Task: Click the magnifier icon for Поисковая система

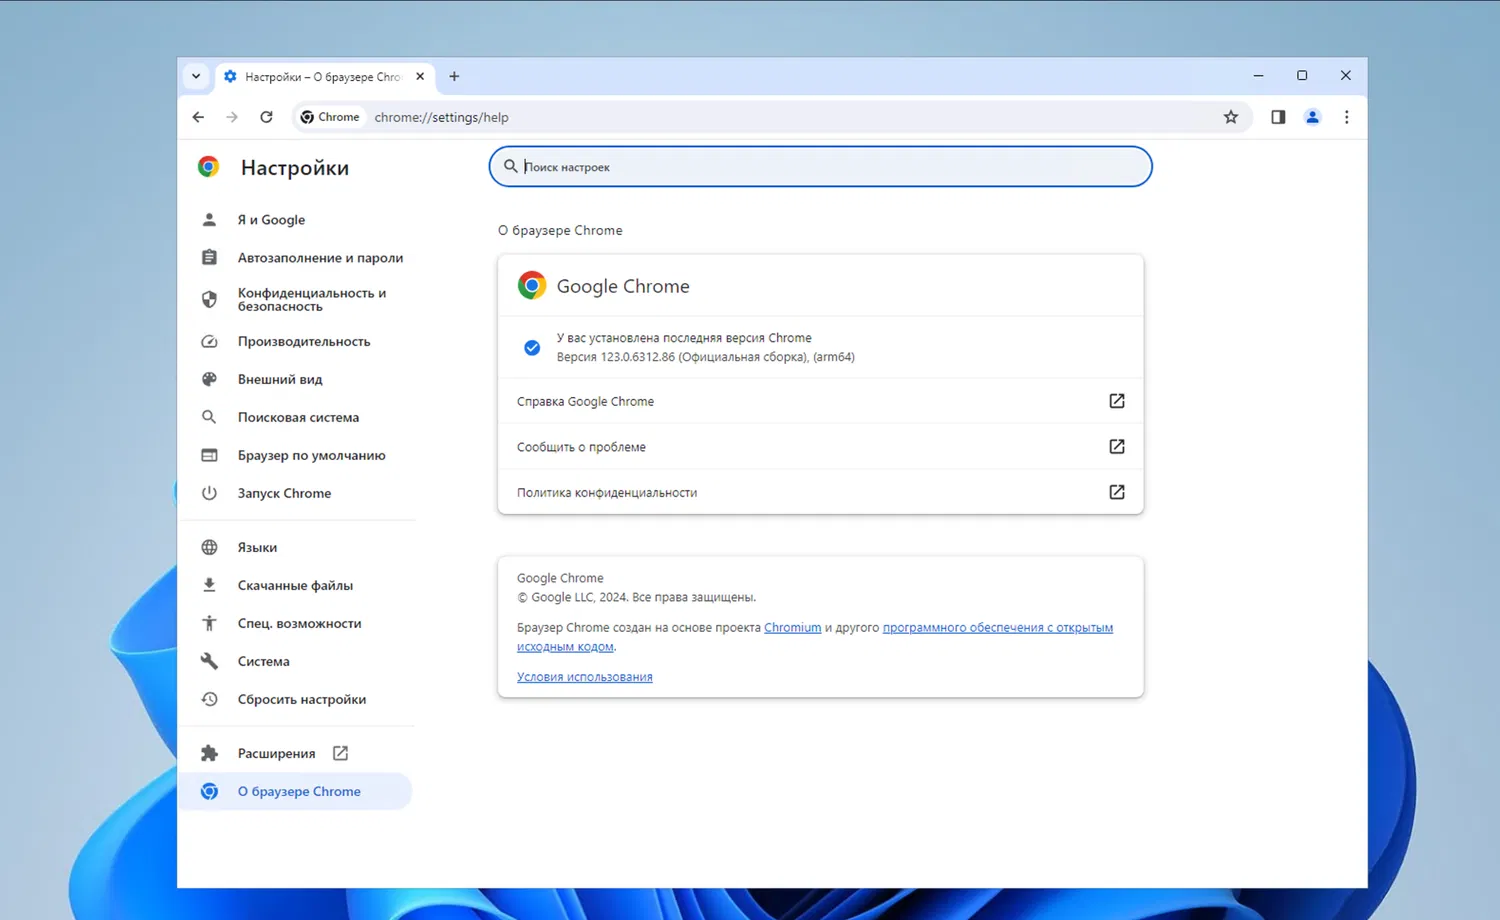Action: [209, 417]
